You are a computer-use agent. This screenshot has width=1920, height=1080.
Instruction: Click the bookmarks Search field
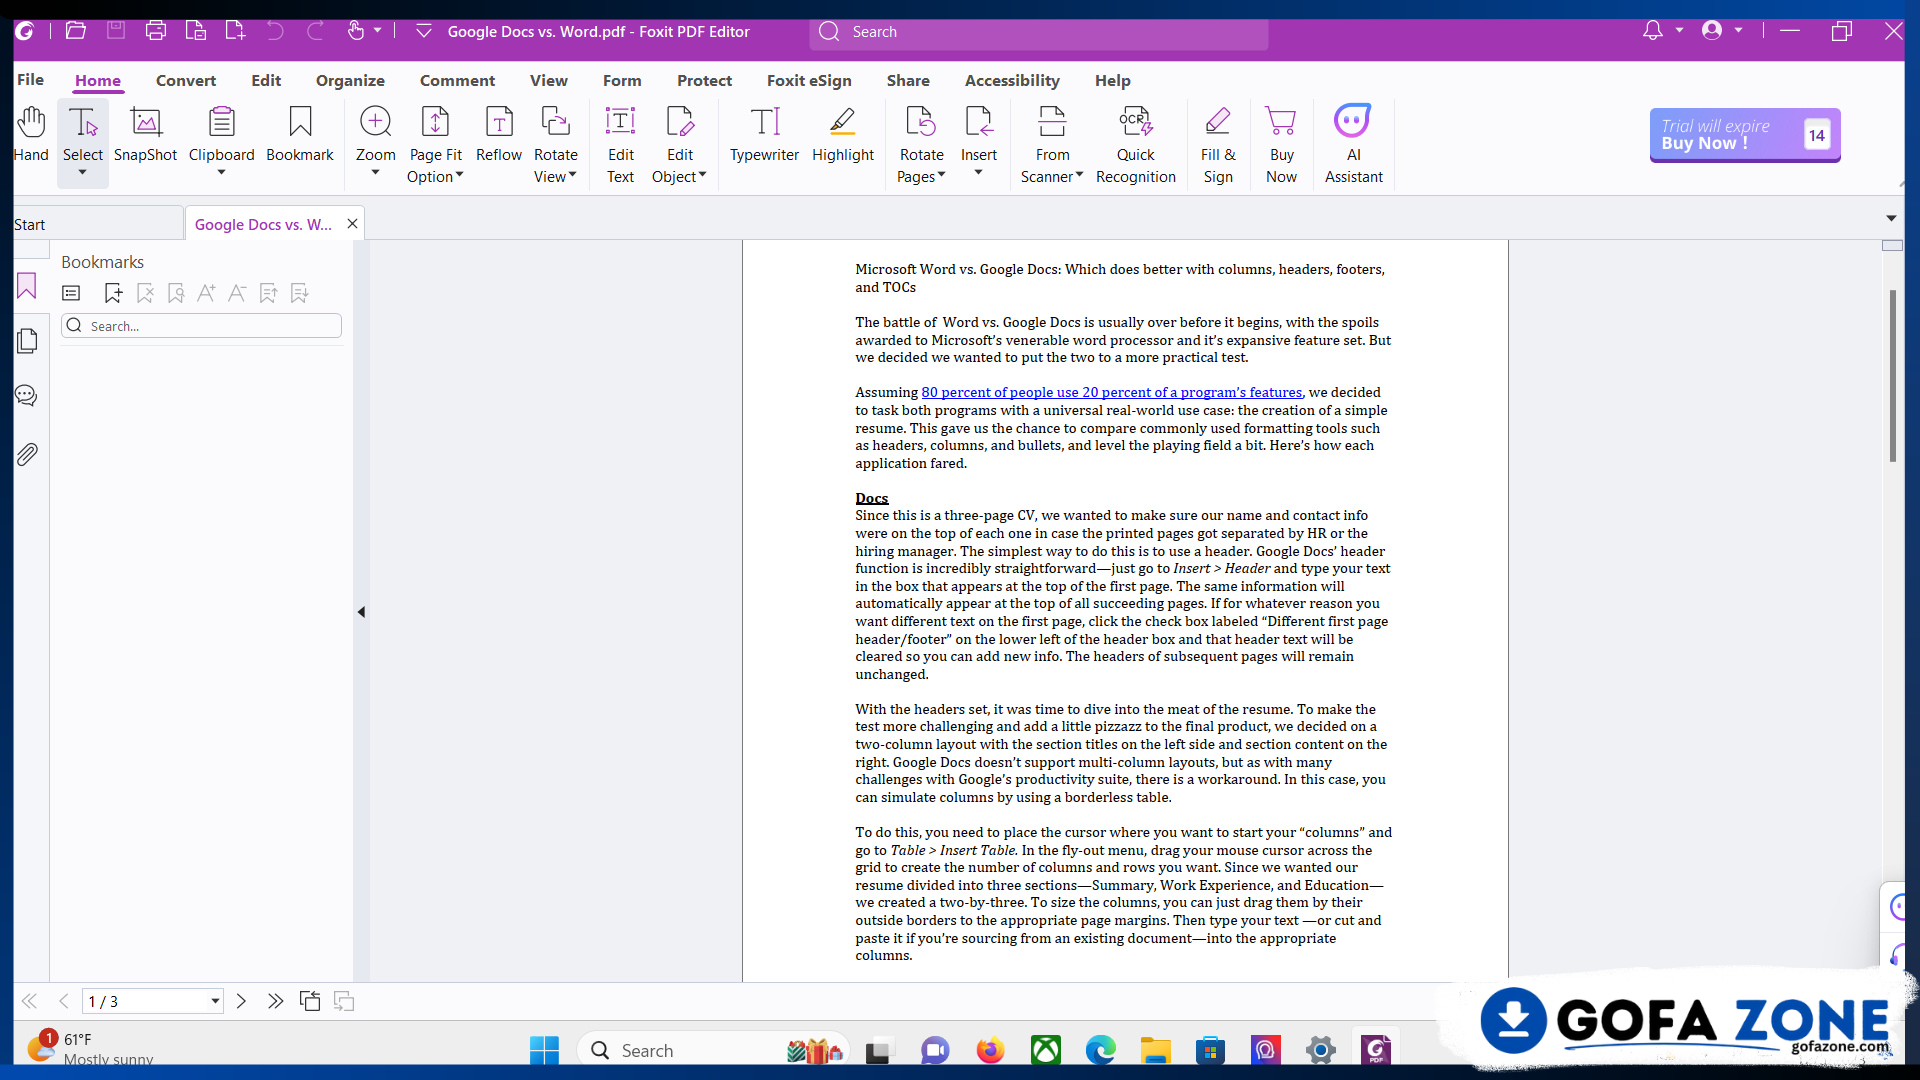click(202, 326)
